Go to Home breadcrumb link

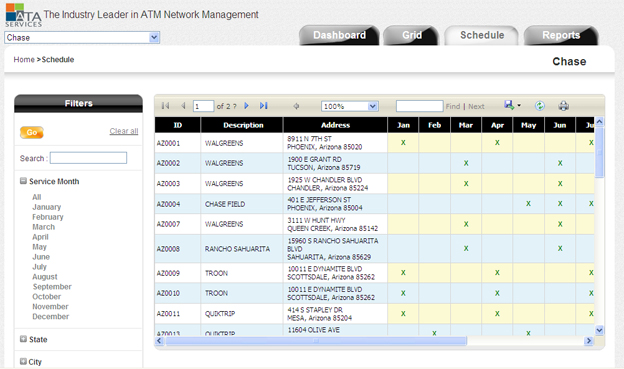[24, 59]
